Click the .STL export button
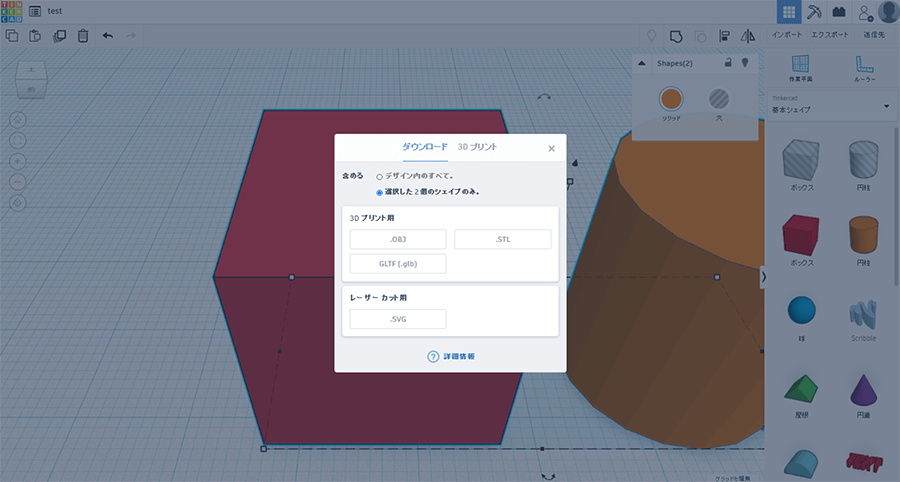 503,239
